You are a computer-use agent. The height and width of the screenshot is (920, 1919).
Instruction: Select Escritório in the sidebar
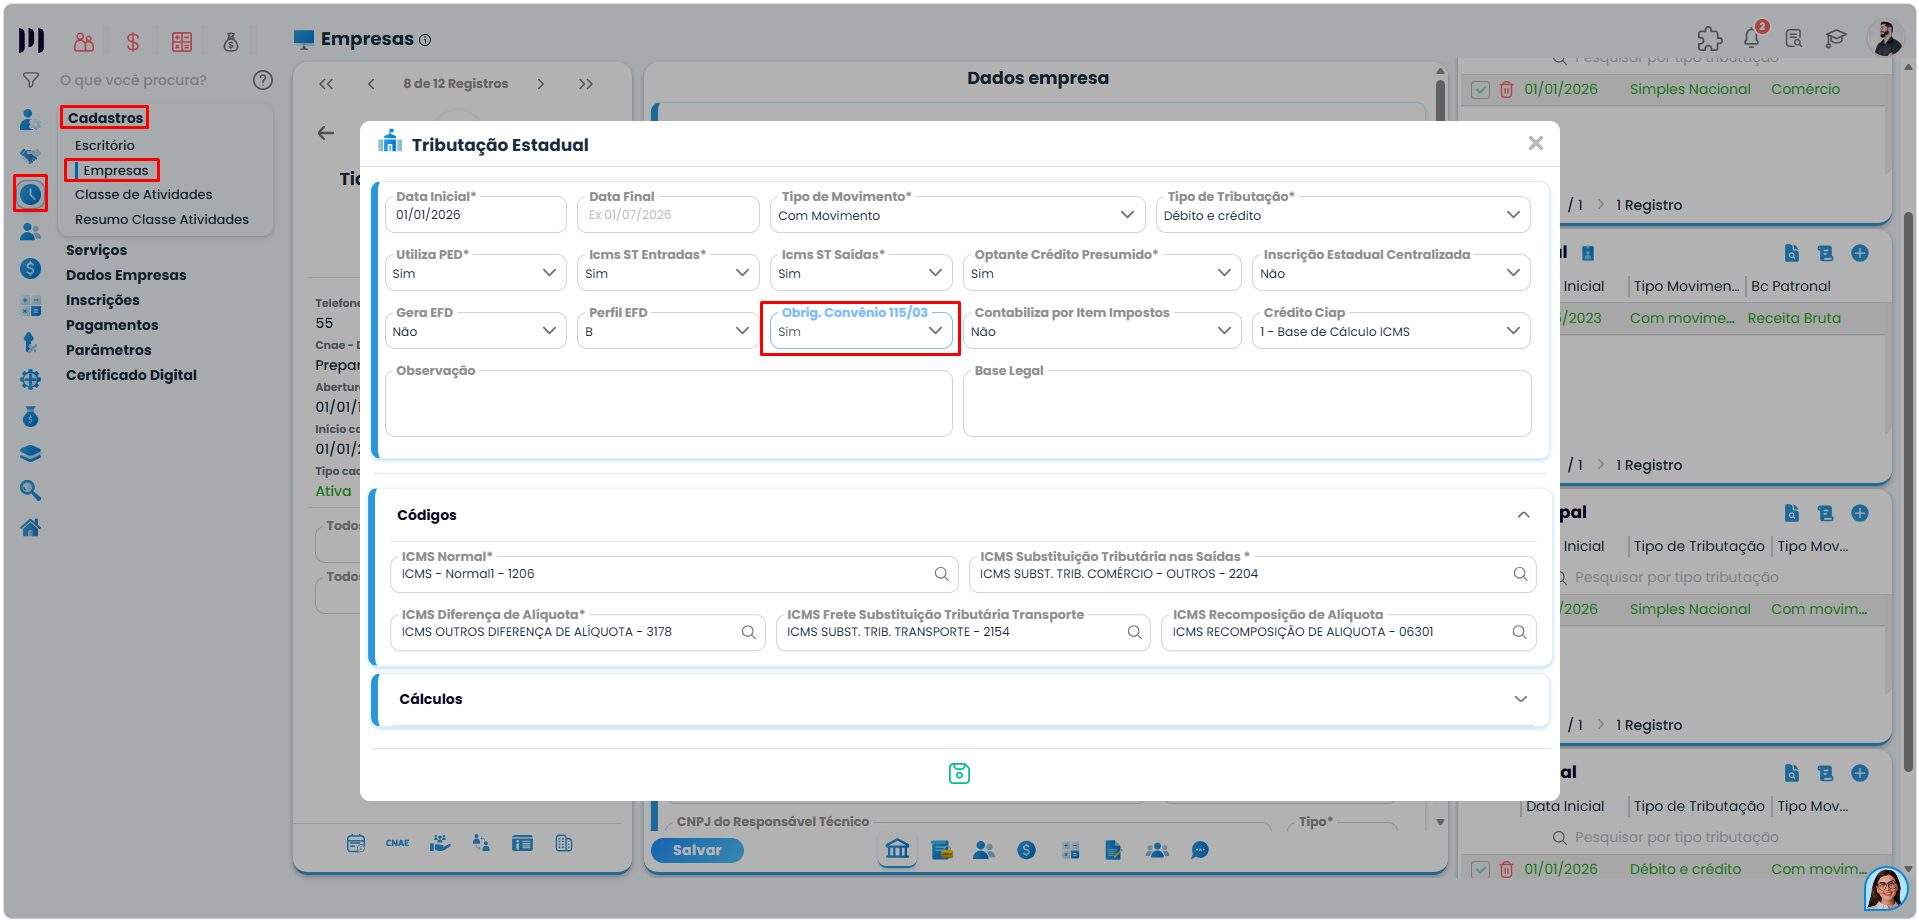pyautogui.click(x=104, y=145)
